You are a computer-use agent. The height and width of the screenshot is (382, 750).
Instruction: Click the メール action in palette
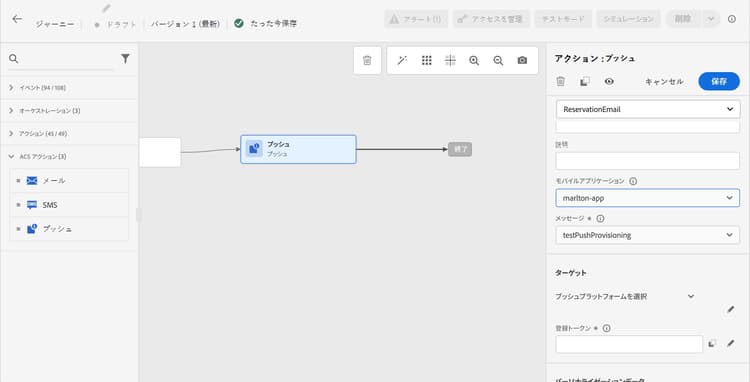(69, 181)
